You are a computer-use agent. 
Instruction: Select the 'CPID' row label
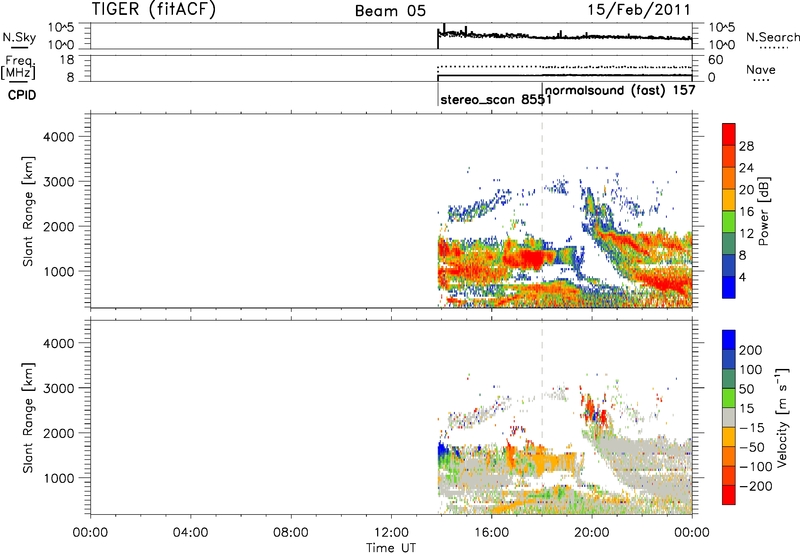pos(22,95)
